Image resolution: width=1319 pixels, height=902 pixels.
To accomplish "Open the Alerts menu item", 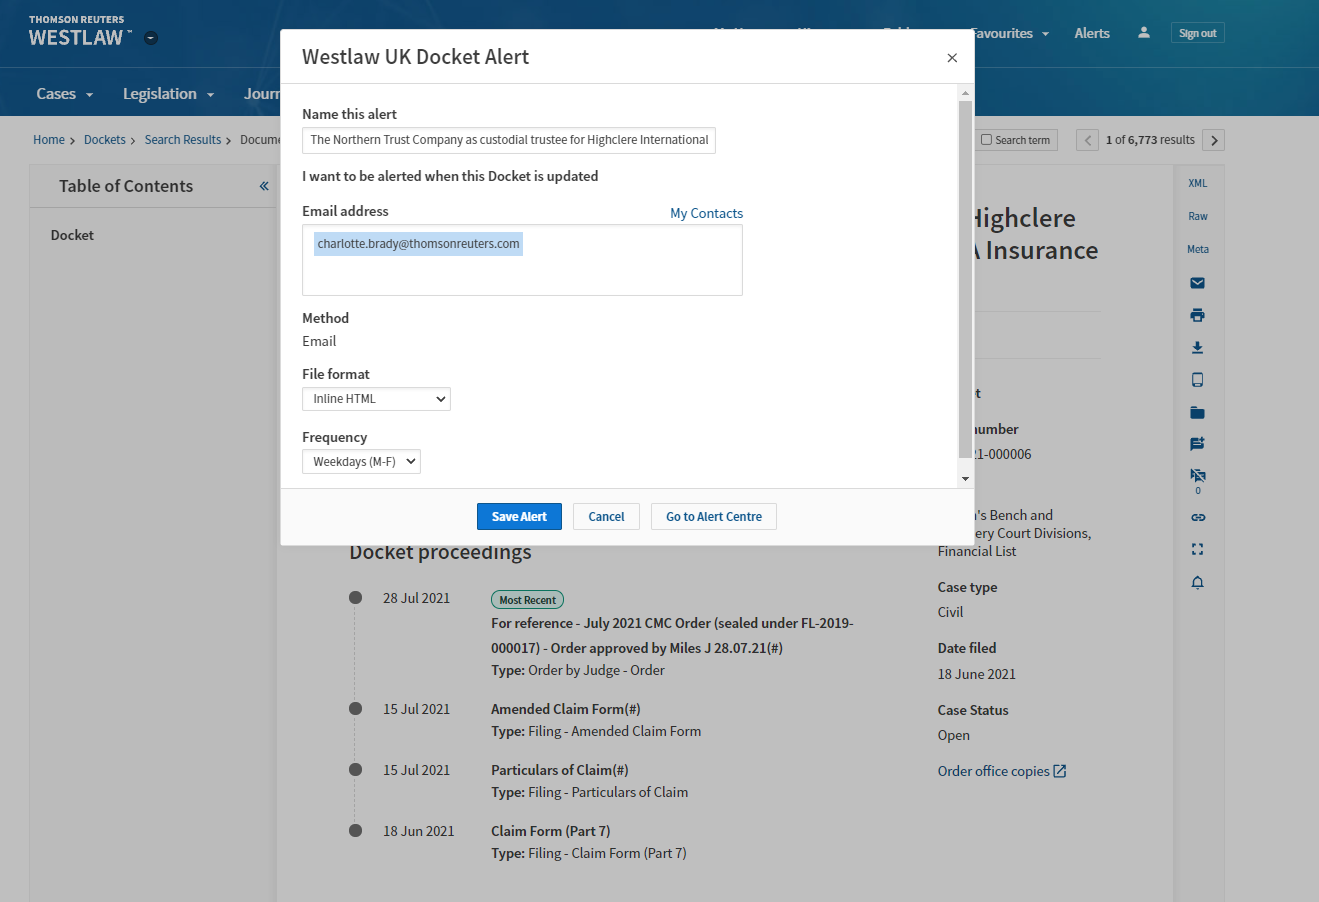I will 1092,33.
